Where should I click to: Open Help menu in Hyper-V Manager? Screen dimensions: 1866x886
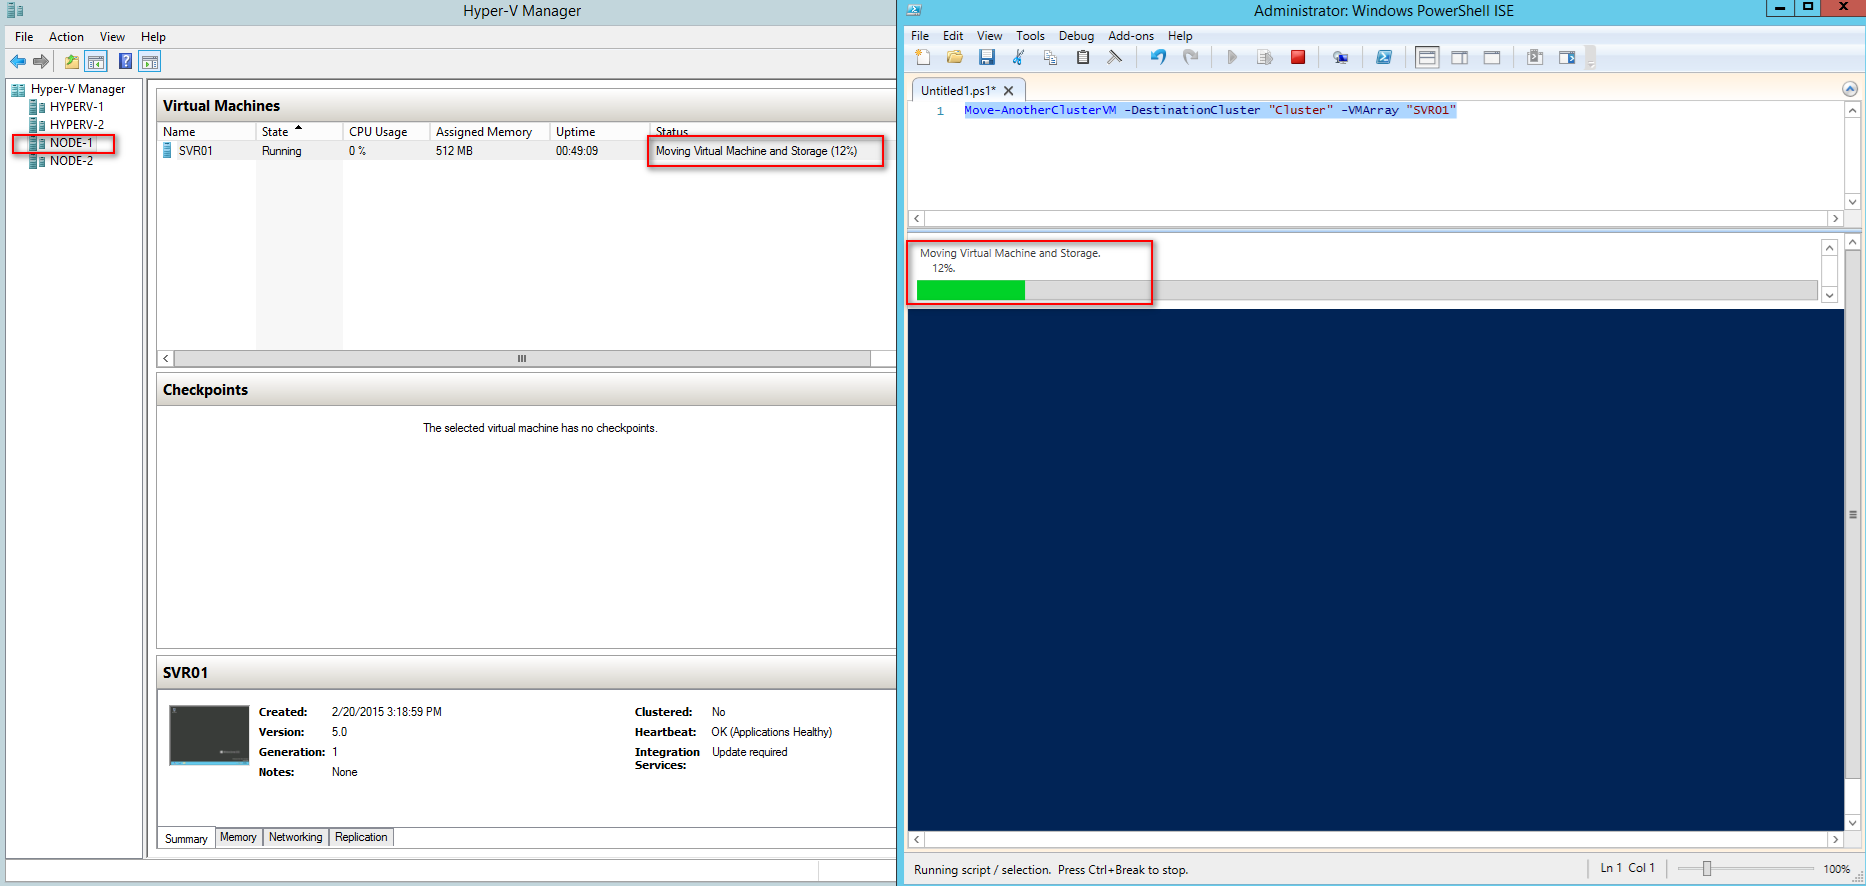153,37
